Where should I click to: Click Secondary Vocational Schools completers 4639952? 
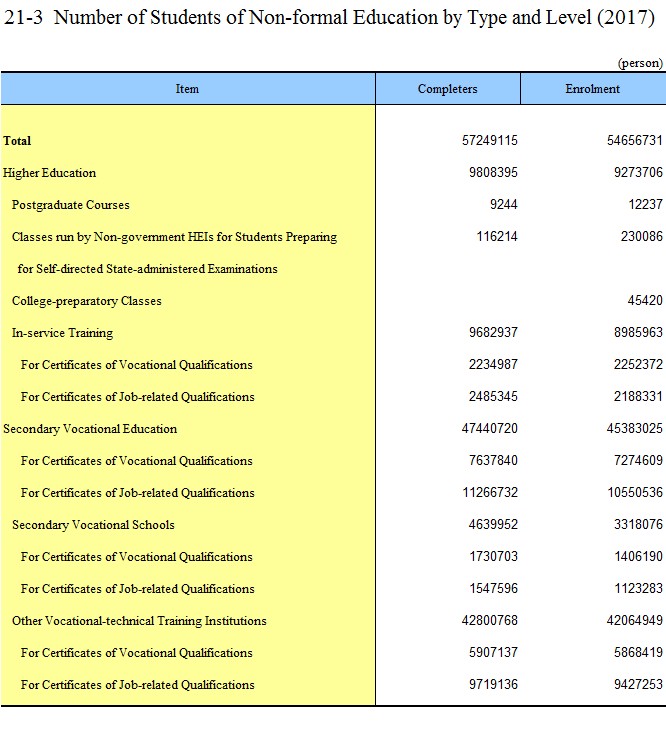[x=493, y=525]
